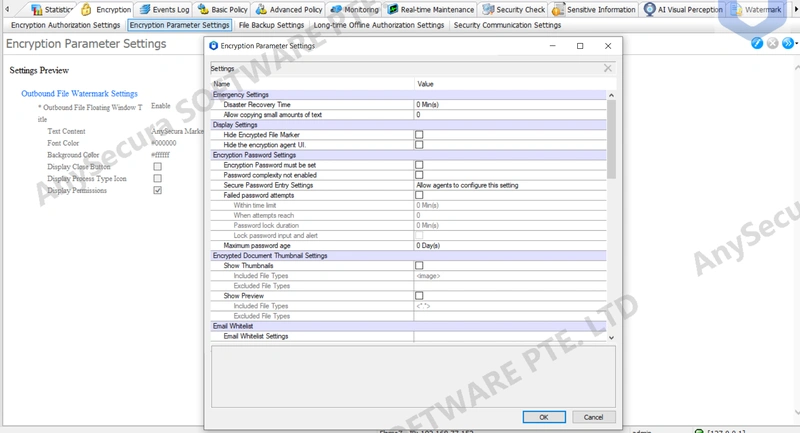Toggle Password complexity not enabled checkbox
This screenshot has width=800, height=433.
point(419,175)
